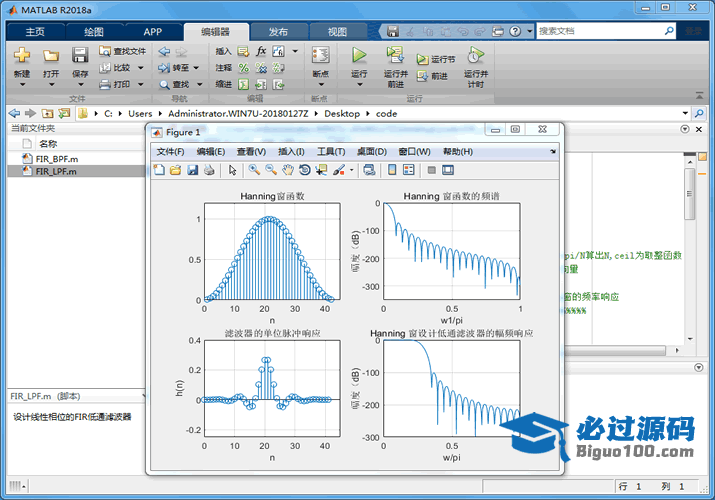Click Run and Time (运行并计时)

[476, 67]
